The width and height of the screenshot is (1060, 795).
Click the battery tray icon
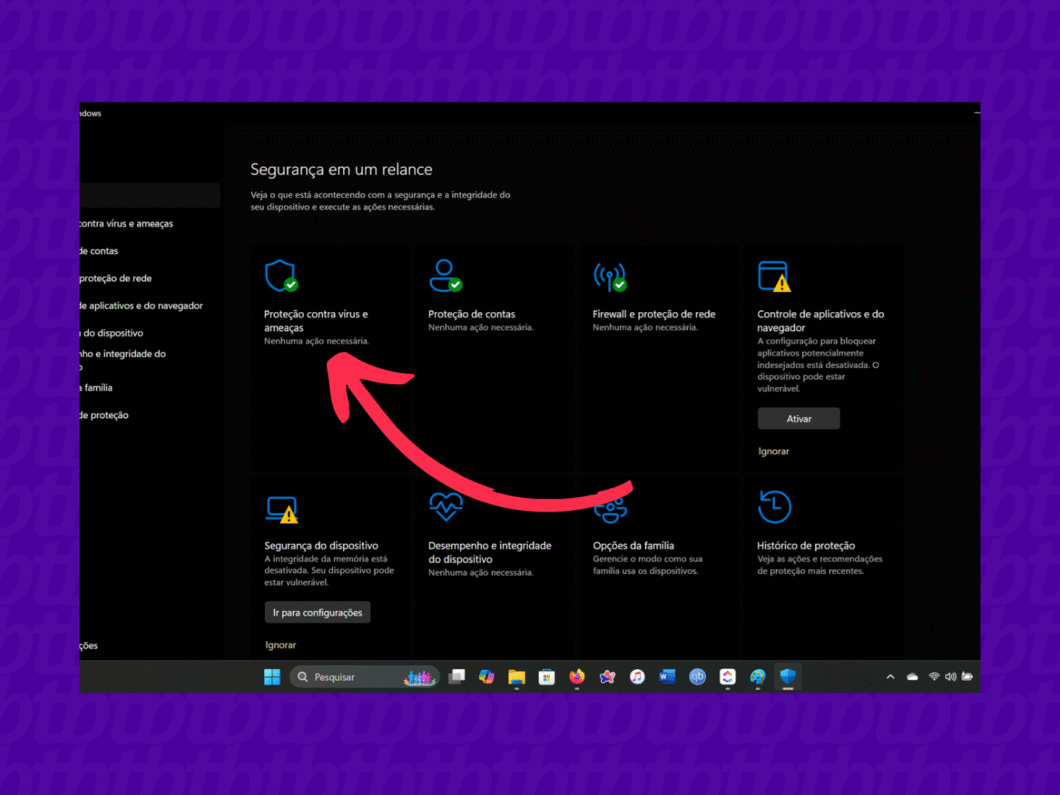click(x=967, y=677)
